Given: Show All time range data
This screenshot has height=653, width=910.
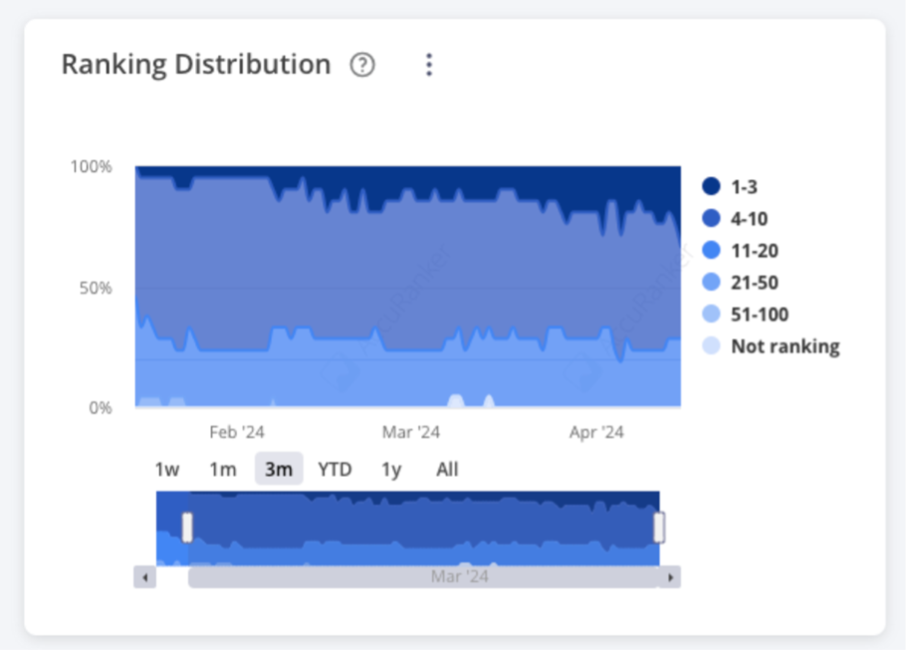Looking at the screenshot, I should coord(447,469).
